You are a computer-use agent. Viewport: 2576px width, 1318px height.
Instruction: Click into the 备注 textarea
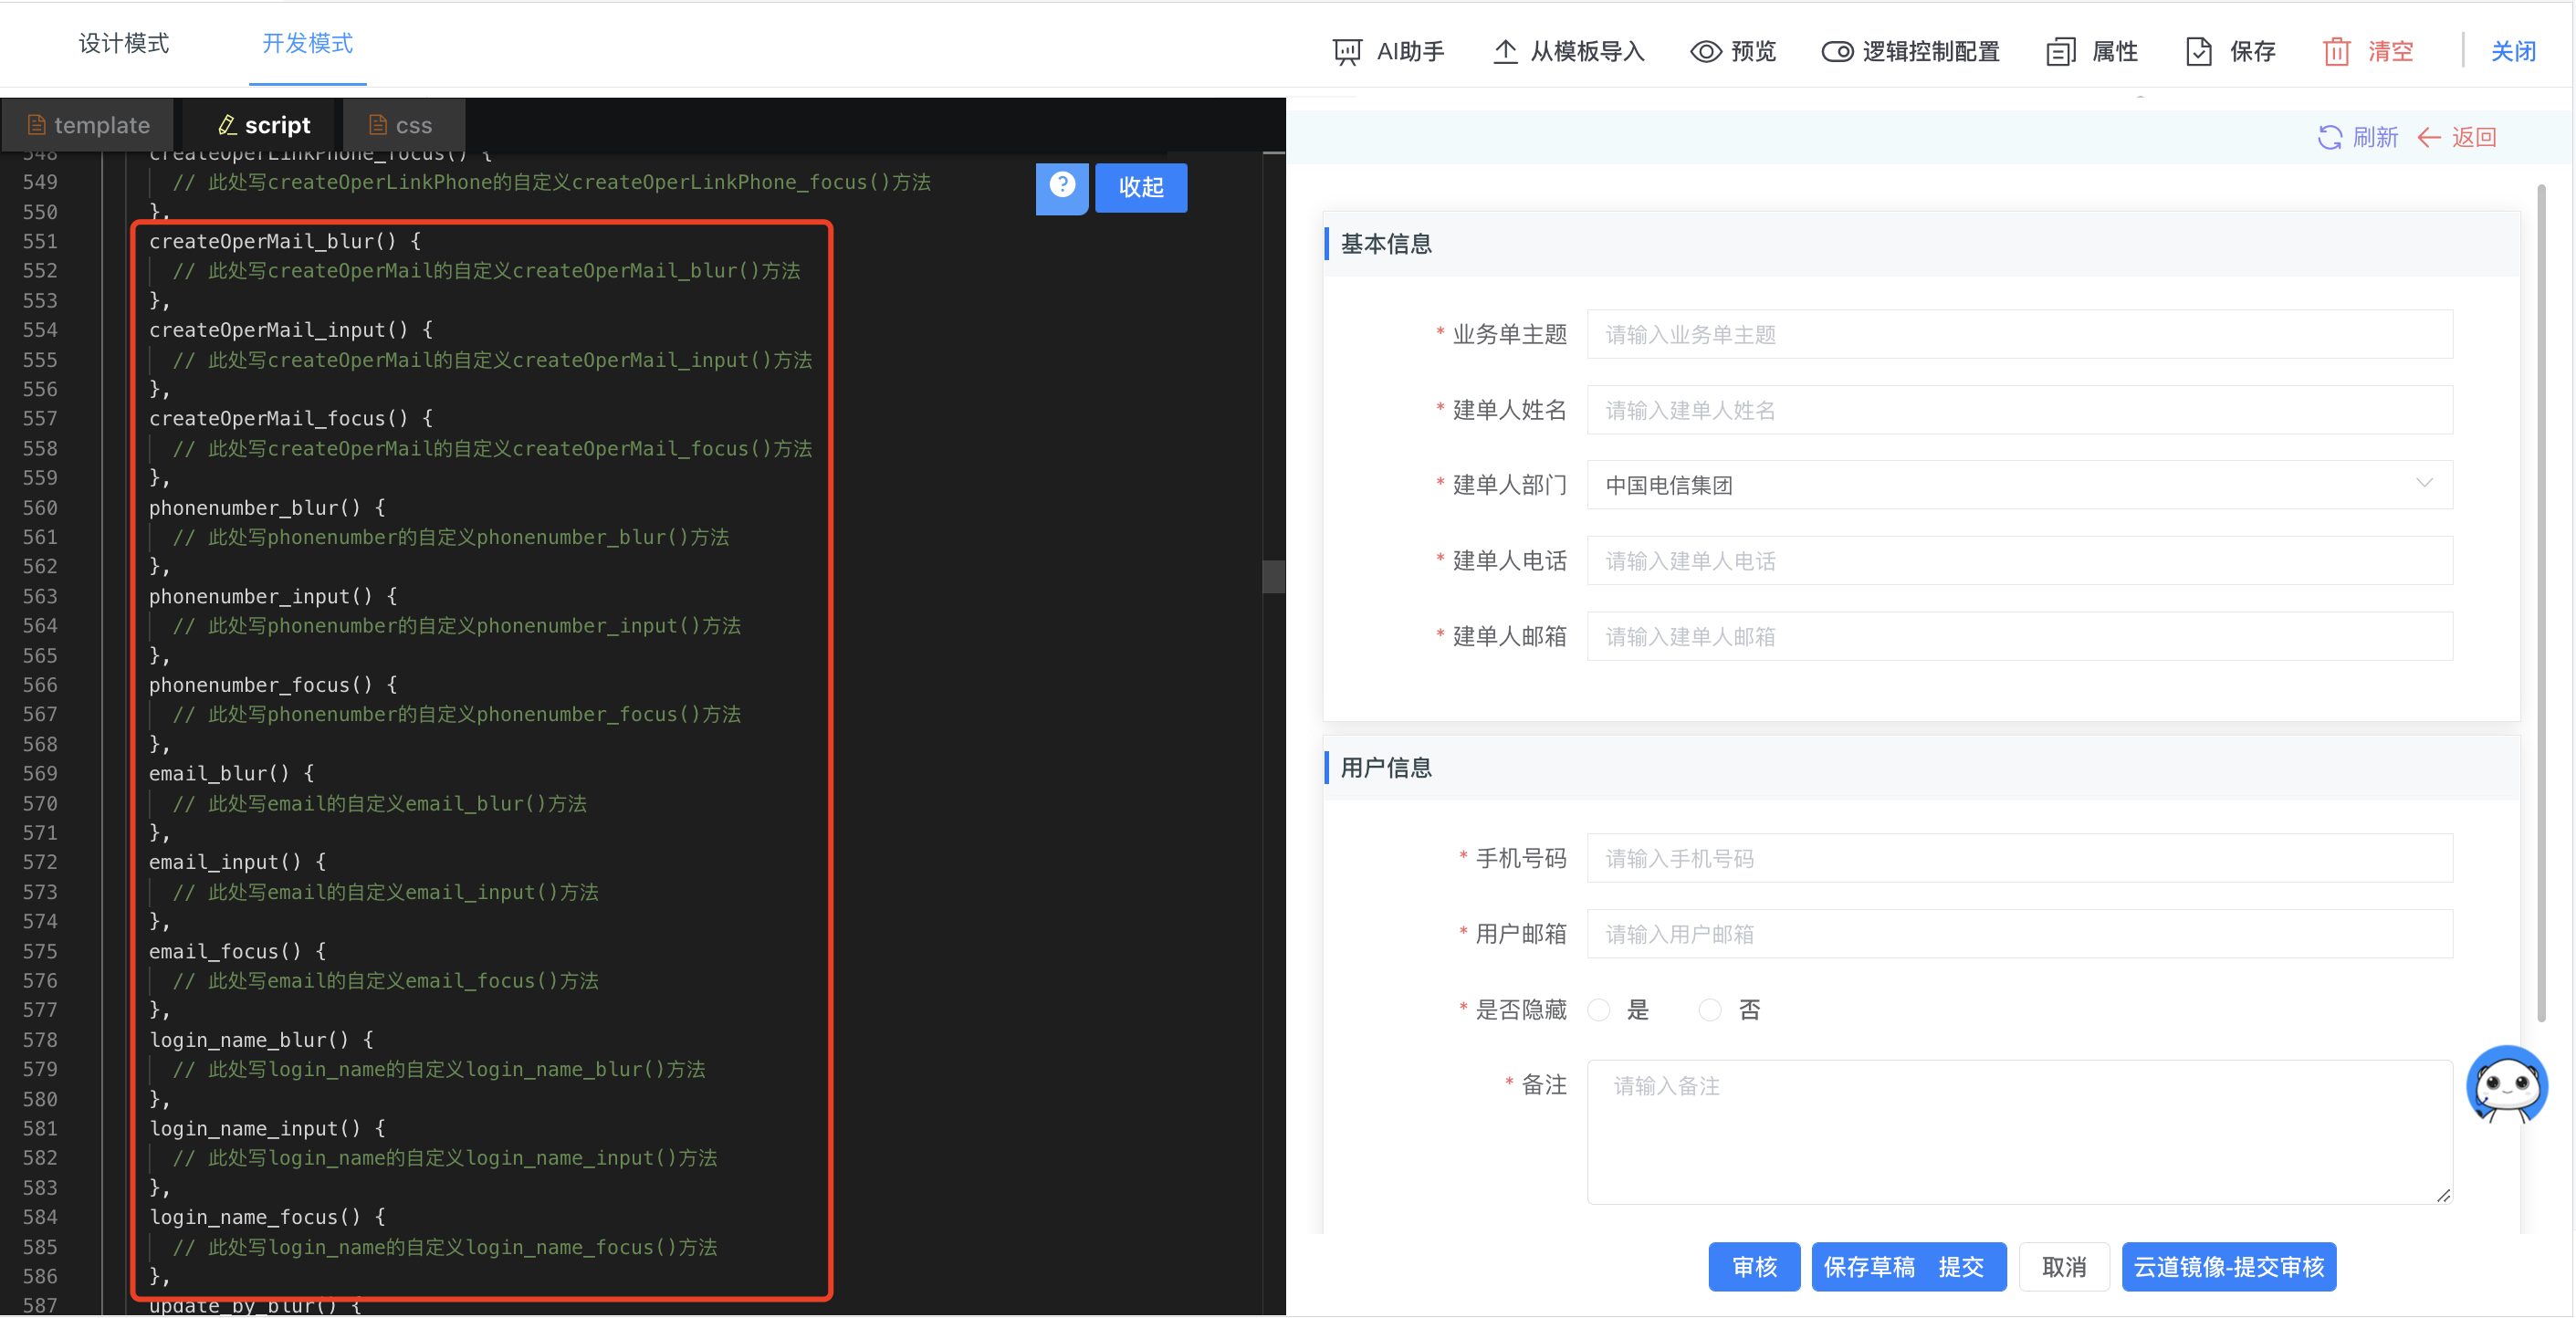pos(2020,1132)
